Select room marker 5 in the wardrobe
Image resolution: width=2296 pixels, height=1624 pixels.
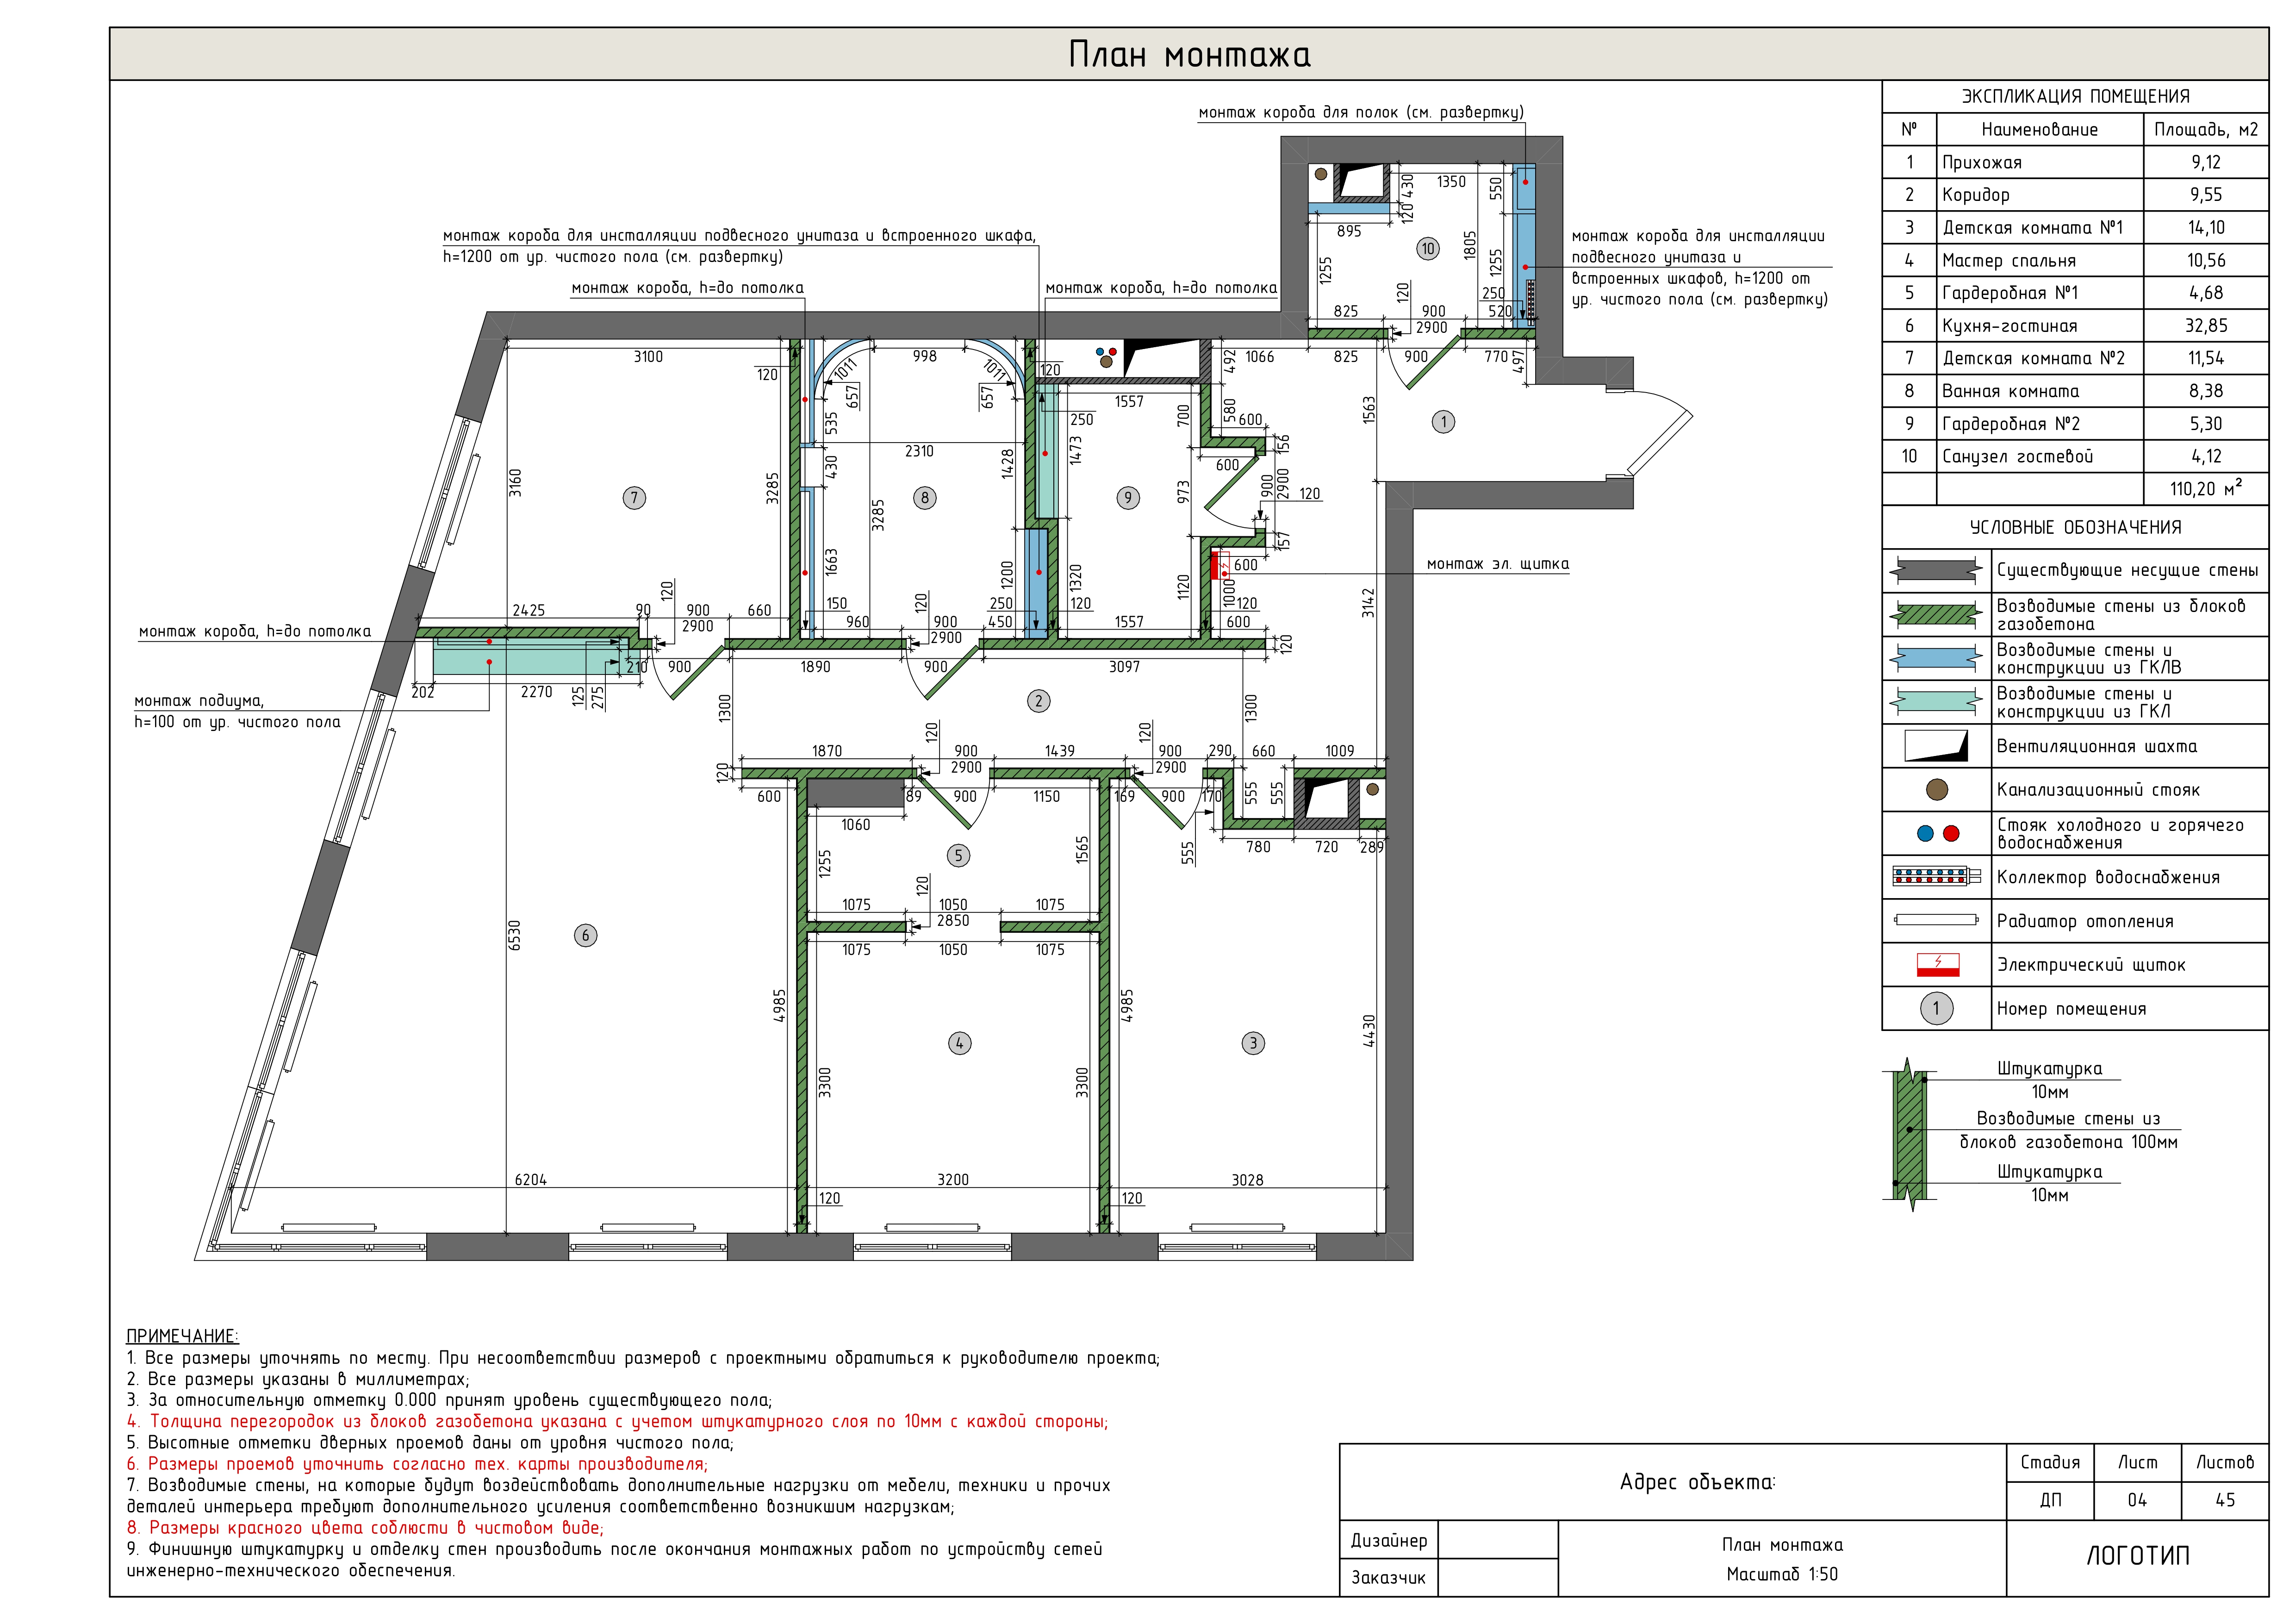click(x=958, y=855)
